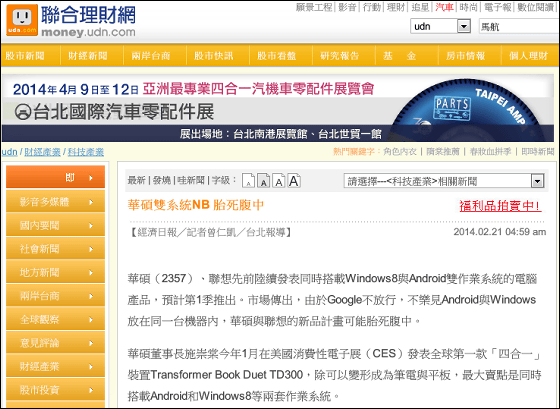Open the 願景工程 top link
This screenshot has width=560, height=409.
point(314,7)
